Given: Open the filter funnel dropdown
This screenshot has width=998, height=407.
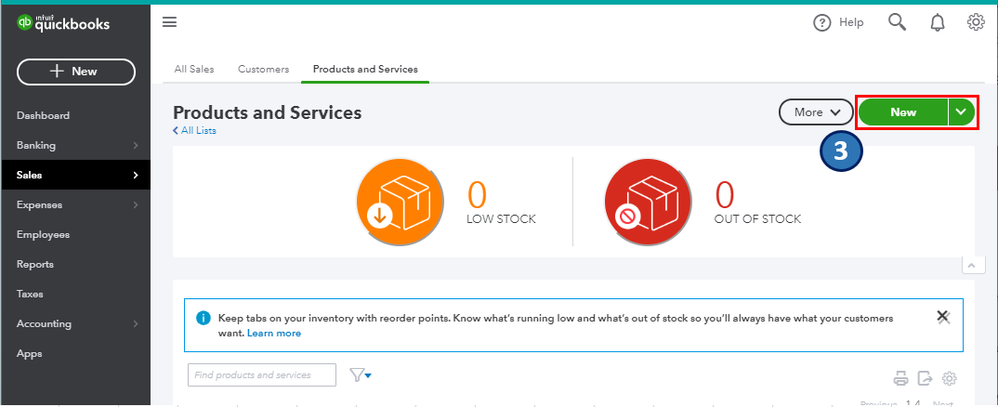Looking at the screenshot, I should 360,375.
